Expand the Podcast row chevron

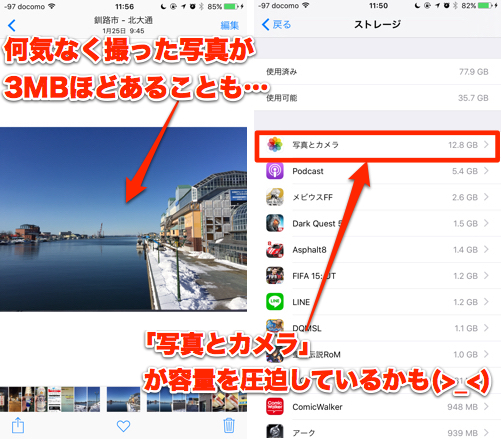(486, 171)
